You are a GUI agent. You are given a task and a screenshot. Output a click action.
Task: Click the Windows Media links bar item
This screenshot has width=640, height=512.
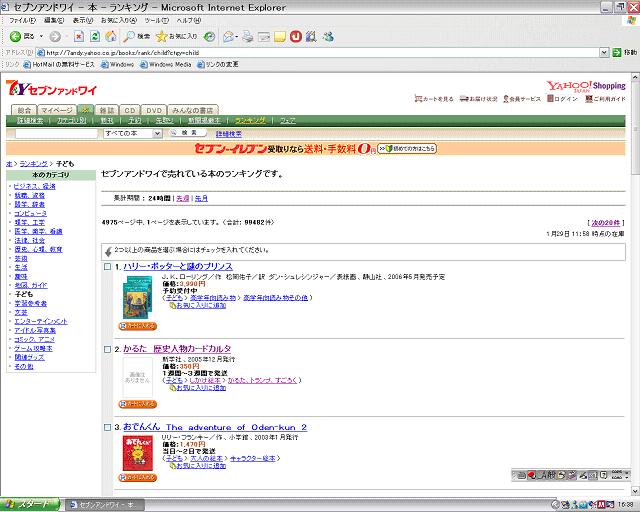point(165,65)
